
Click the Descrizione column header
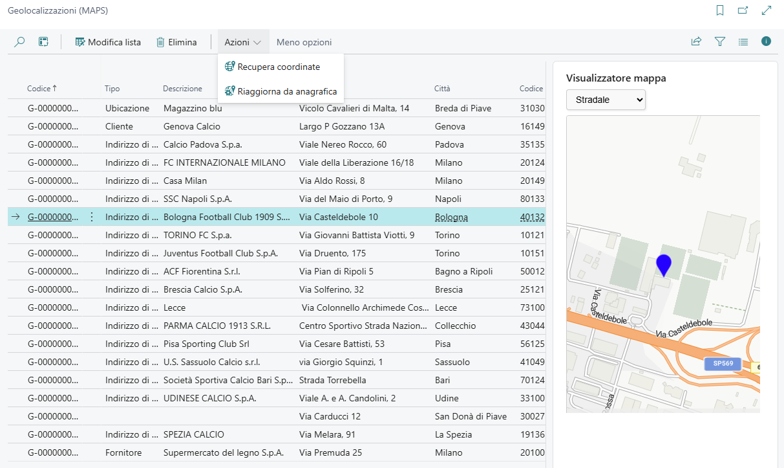pyautogui.click(x=182, y=88)
